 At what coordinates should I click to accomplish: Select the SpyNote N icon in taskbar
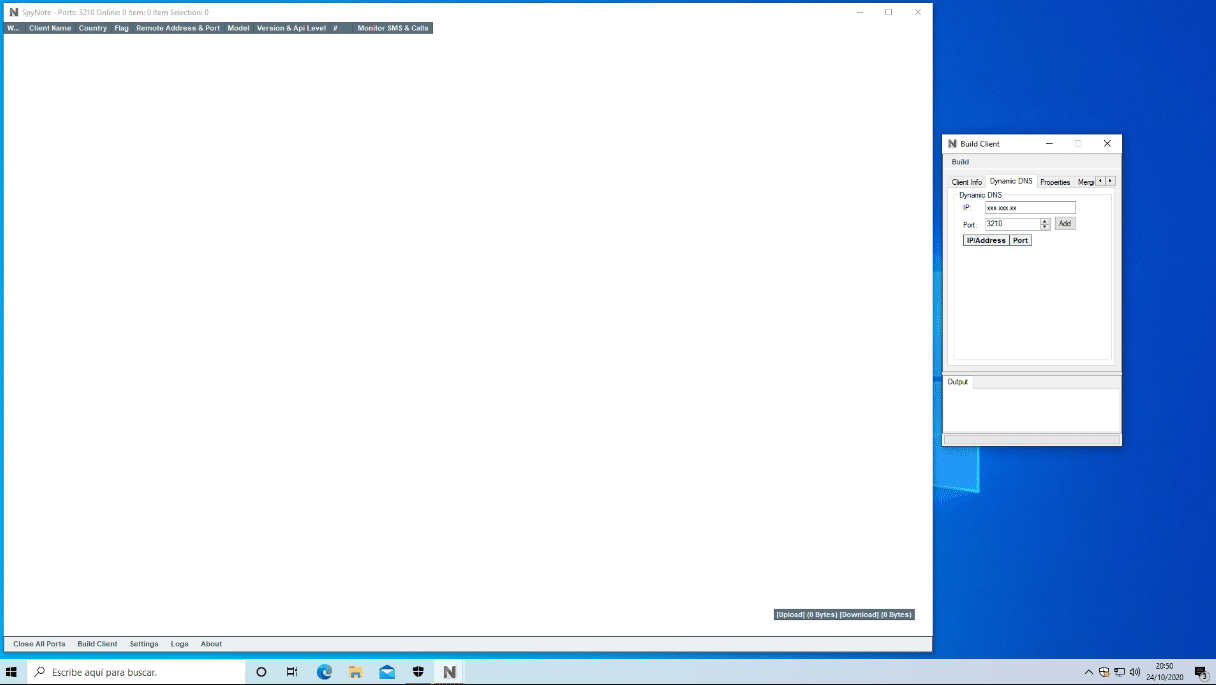[450, 672]
